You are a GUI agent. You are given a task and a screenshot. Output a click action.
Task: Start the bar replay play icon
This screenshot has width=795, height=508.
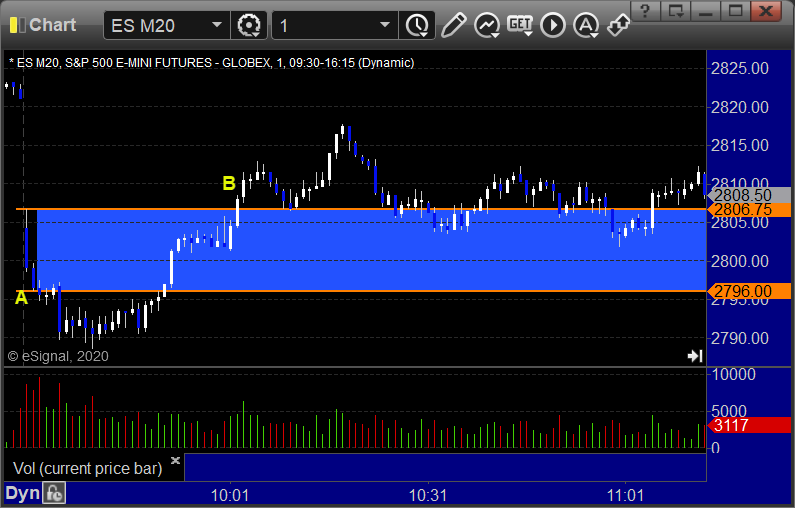click(x=553, y=25)
